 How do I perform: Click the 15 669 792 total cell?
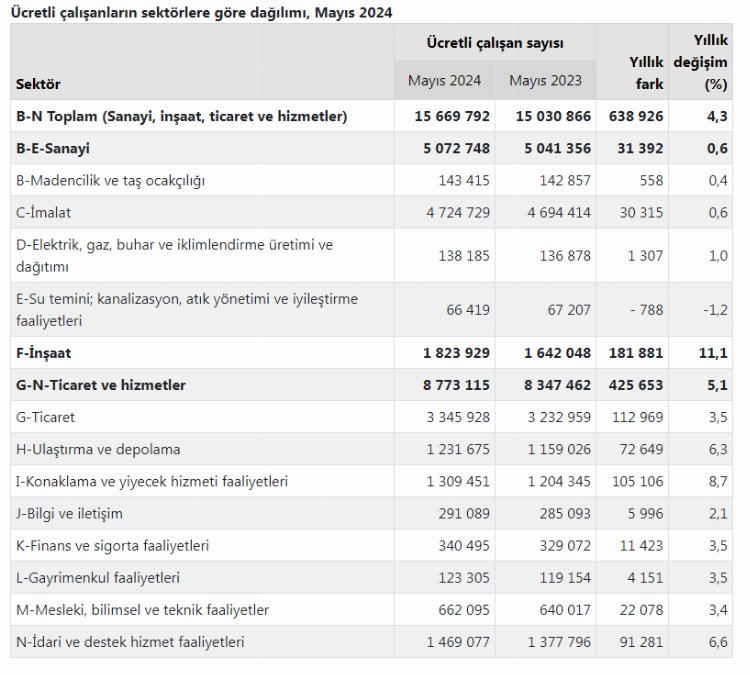tap(452, 116)
